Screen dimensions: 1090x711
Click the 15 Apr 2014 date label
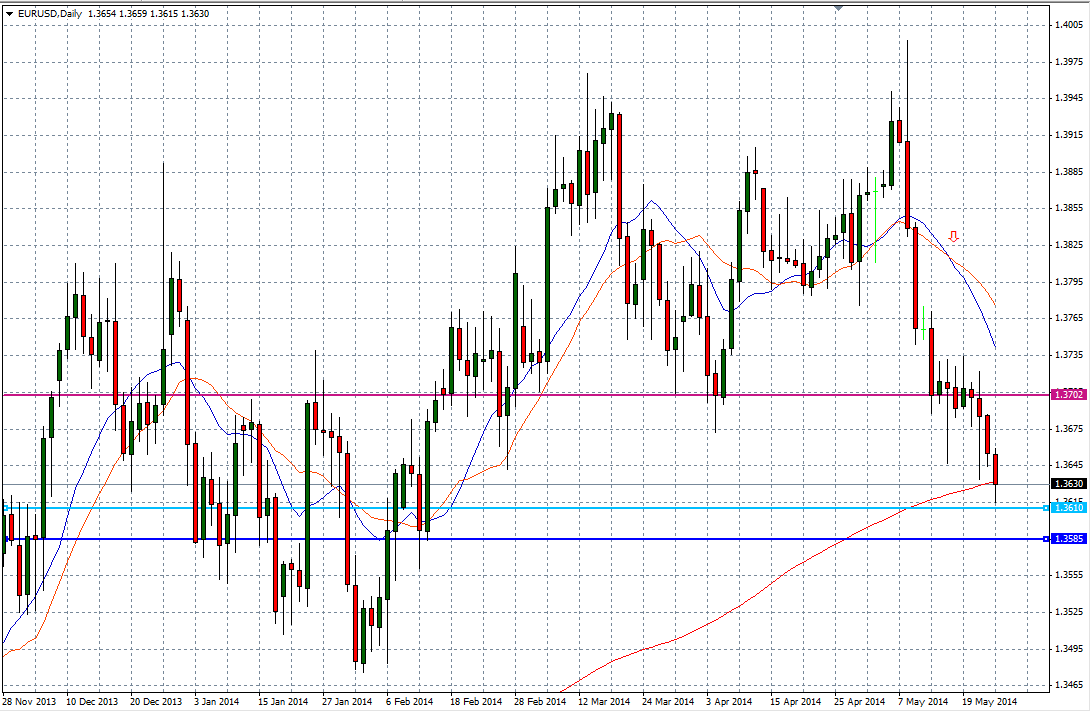coord(796,701)
